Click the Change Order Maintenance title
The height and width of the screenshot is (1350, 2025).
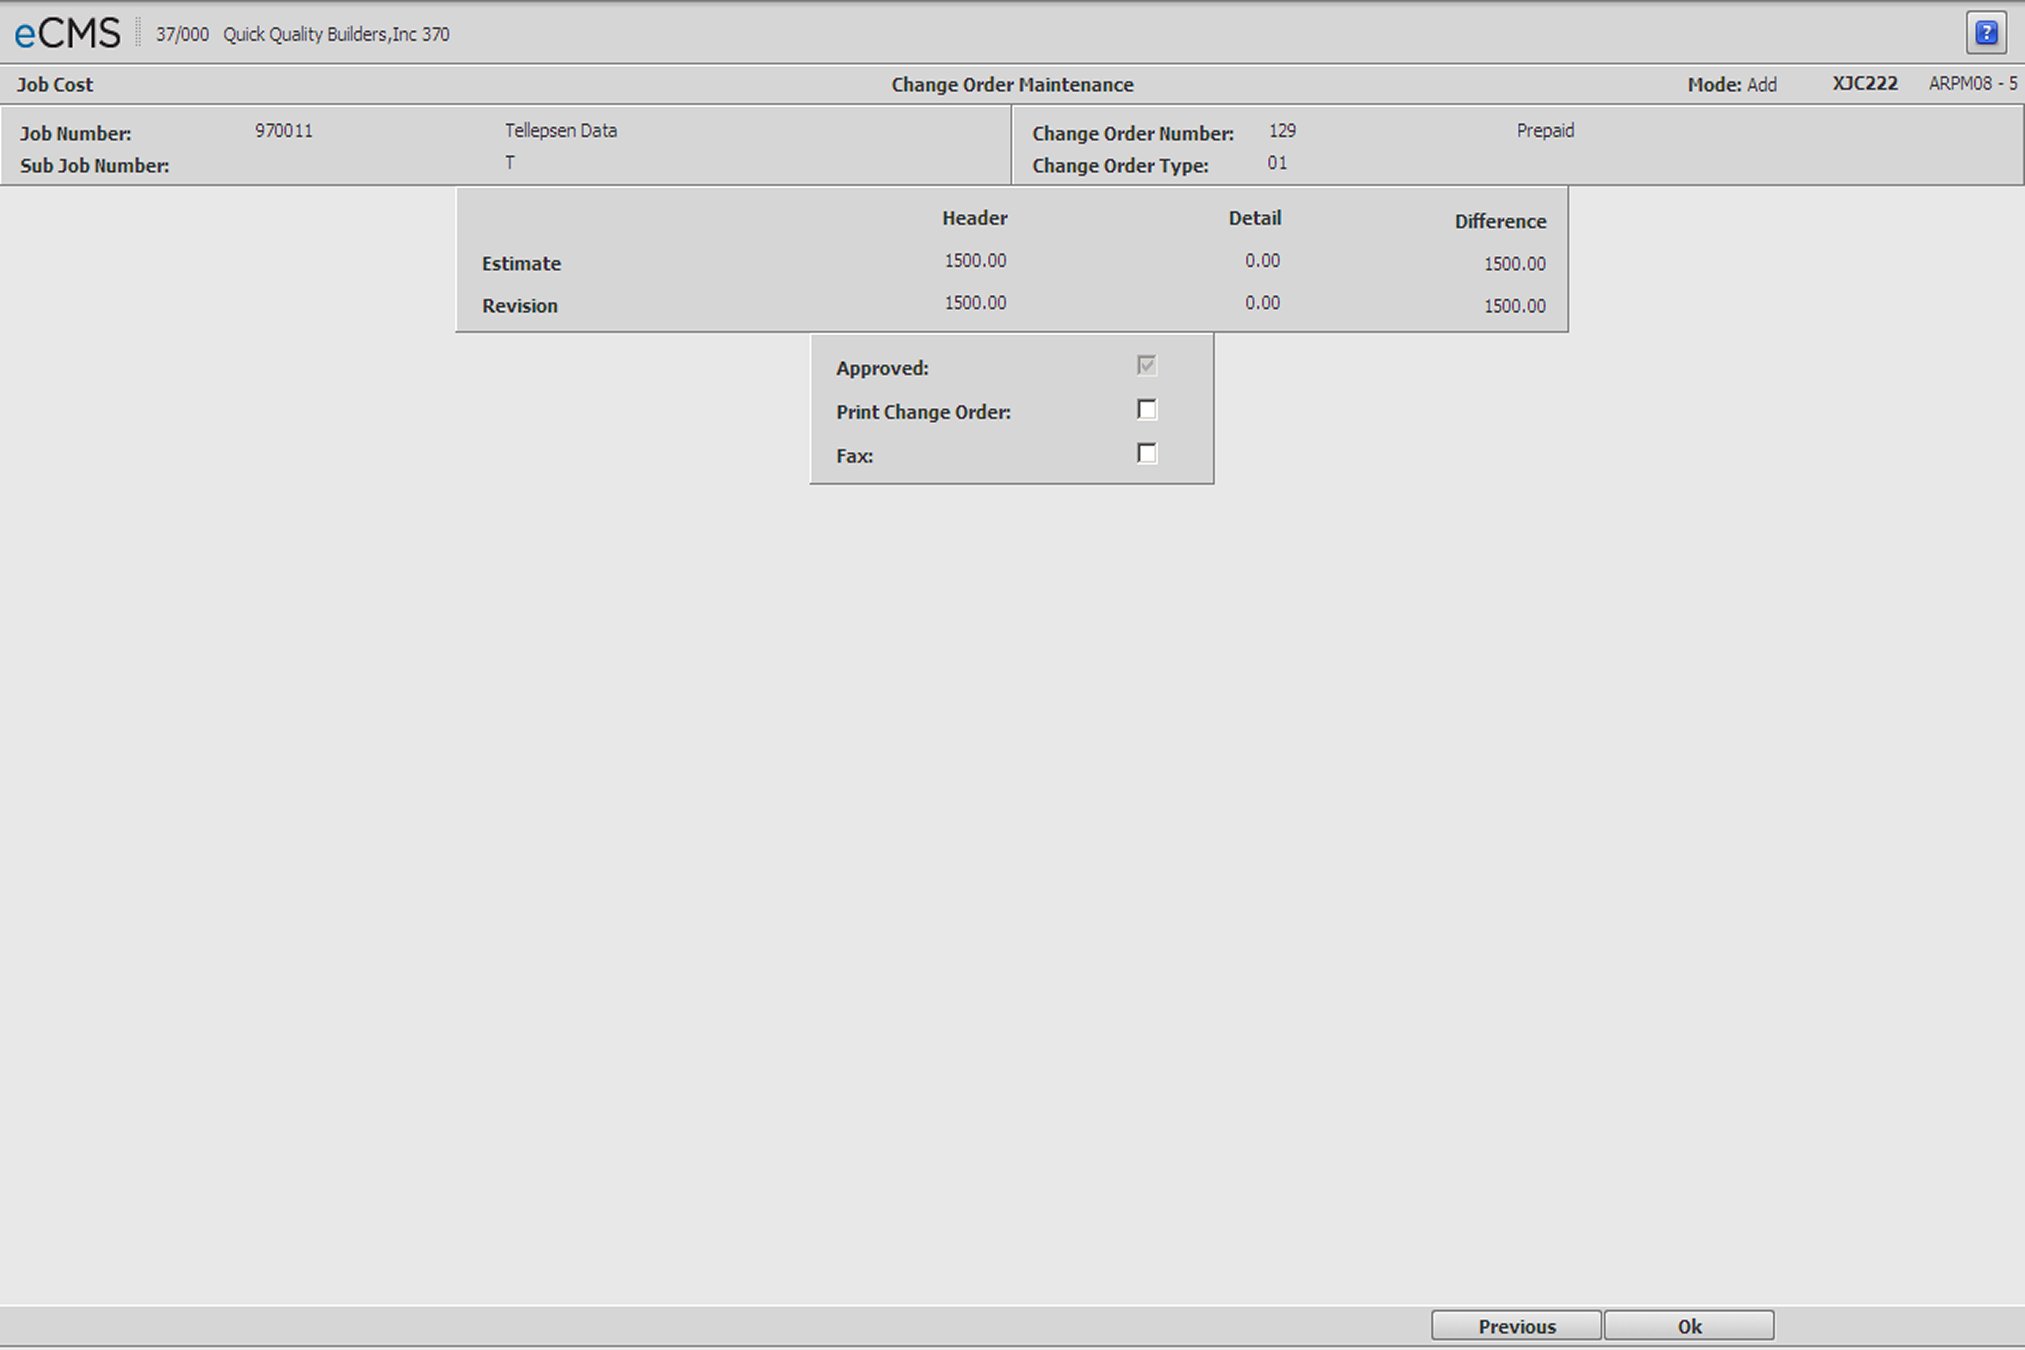coord(1012,85)
